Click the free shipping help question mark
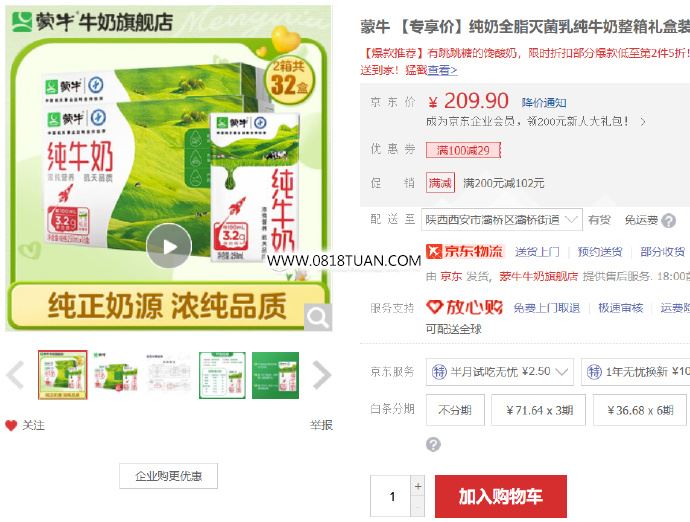 pyautogui.click(x=668, y=221)
